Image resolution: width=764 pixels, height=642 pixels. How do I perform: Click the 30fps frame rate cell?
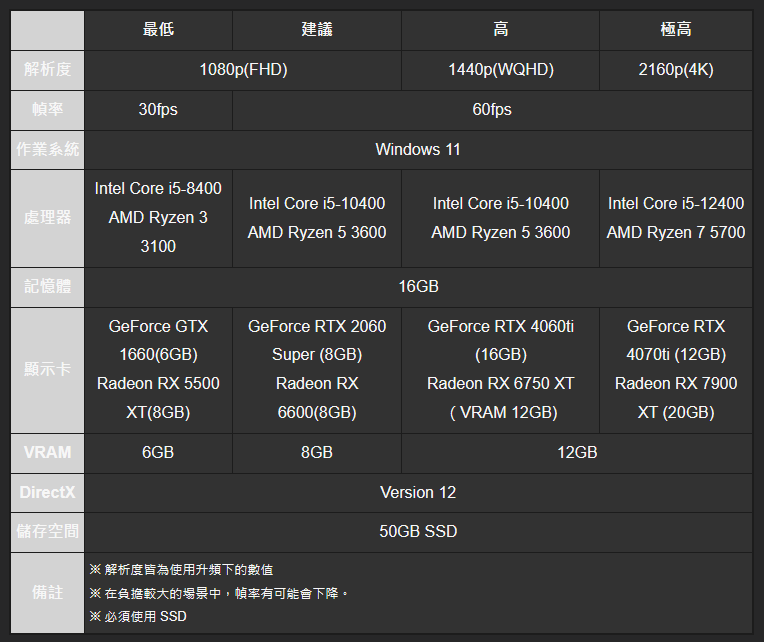click(158, 110)
